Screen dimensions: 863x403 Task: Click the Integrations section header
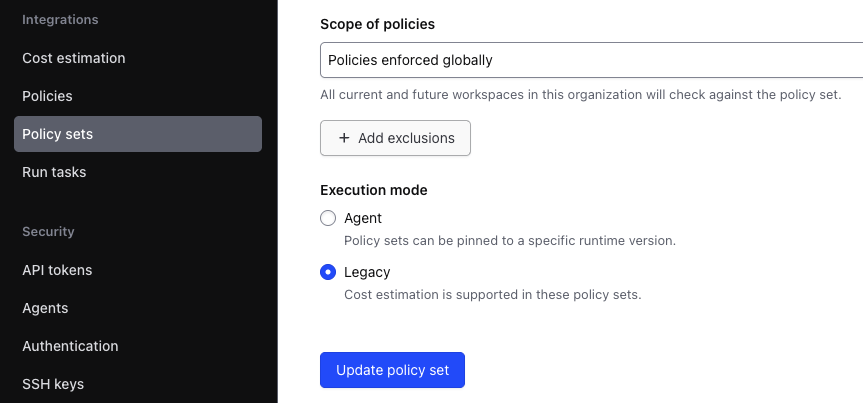(x=60, y=19)
